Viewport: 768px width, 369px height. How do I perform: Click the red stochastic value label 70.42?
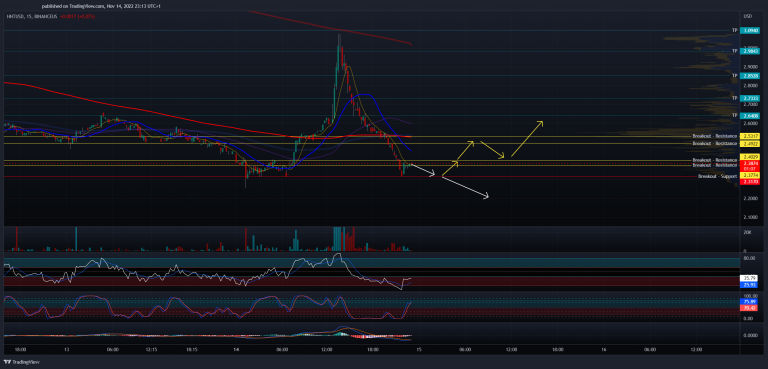[749, 309]
